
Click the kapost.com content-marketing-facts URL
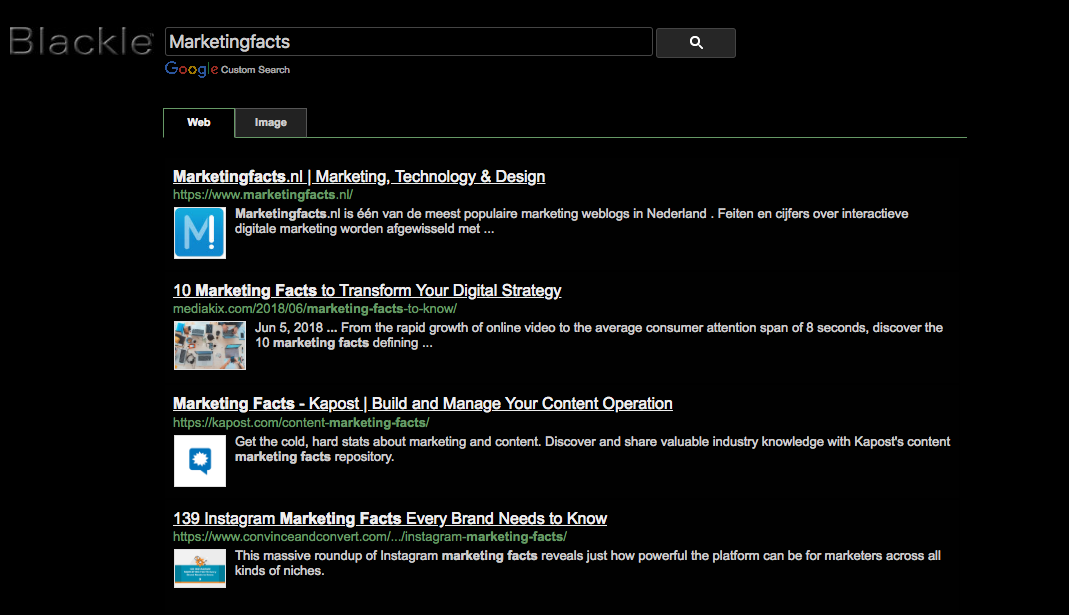coord(301,423)
